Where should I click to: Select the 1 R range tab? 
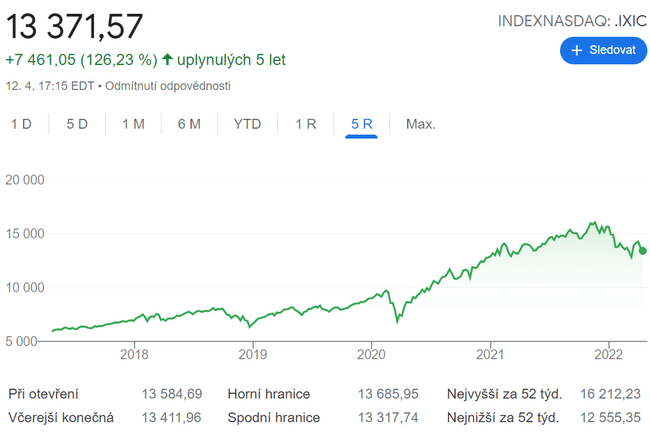point(306,124)
